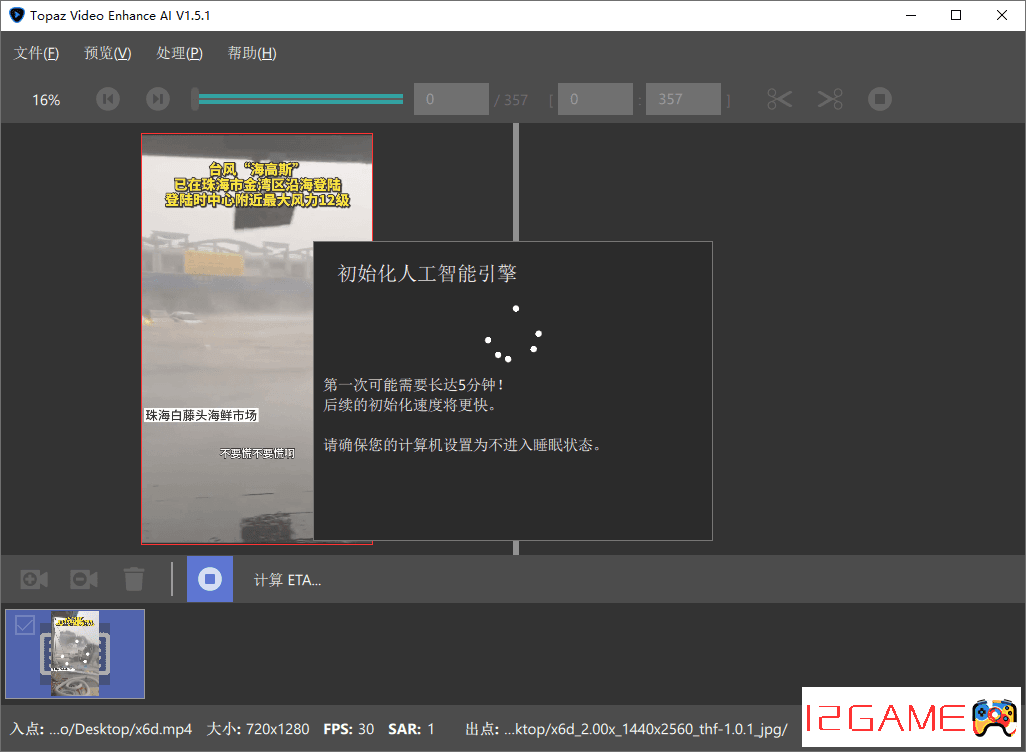Click the 初始化人工智能引擎 dialog title
Viewport: 1026px width, 752px height.
point(427,274)
